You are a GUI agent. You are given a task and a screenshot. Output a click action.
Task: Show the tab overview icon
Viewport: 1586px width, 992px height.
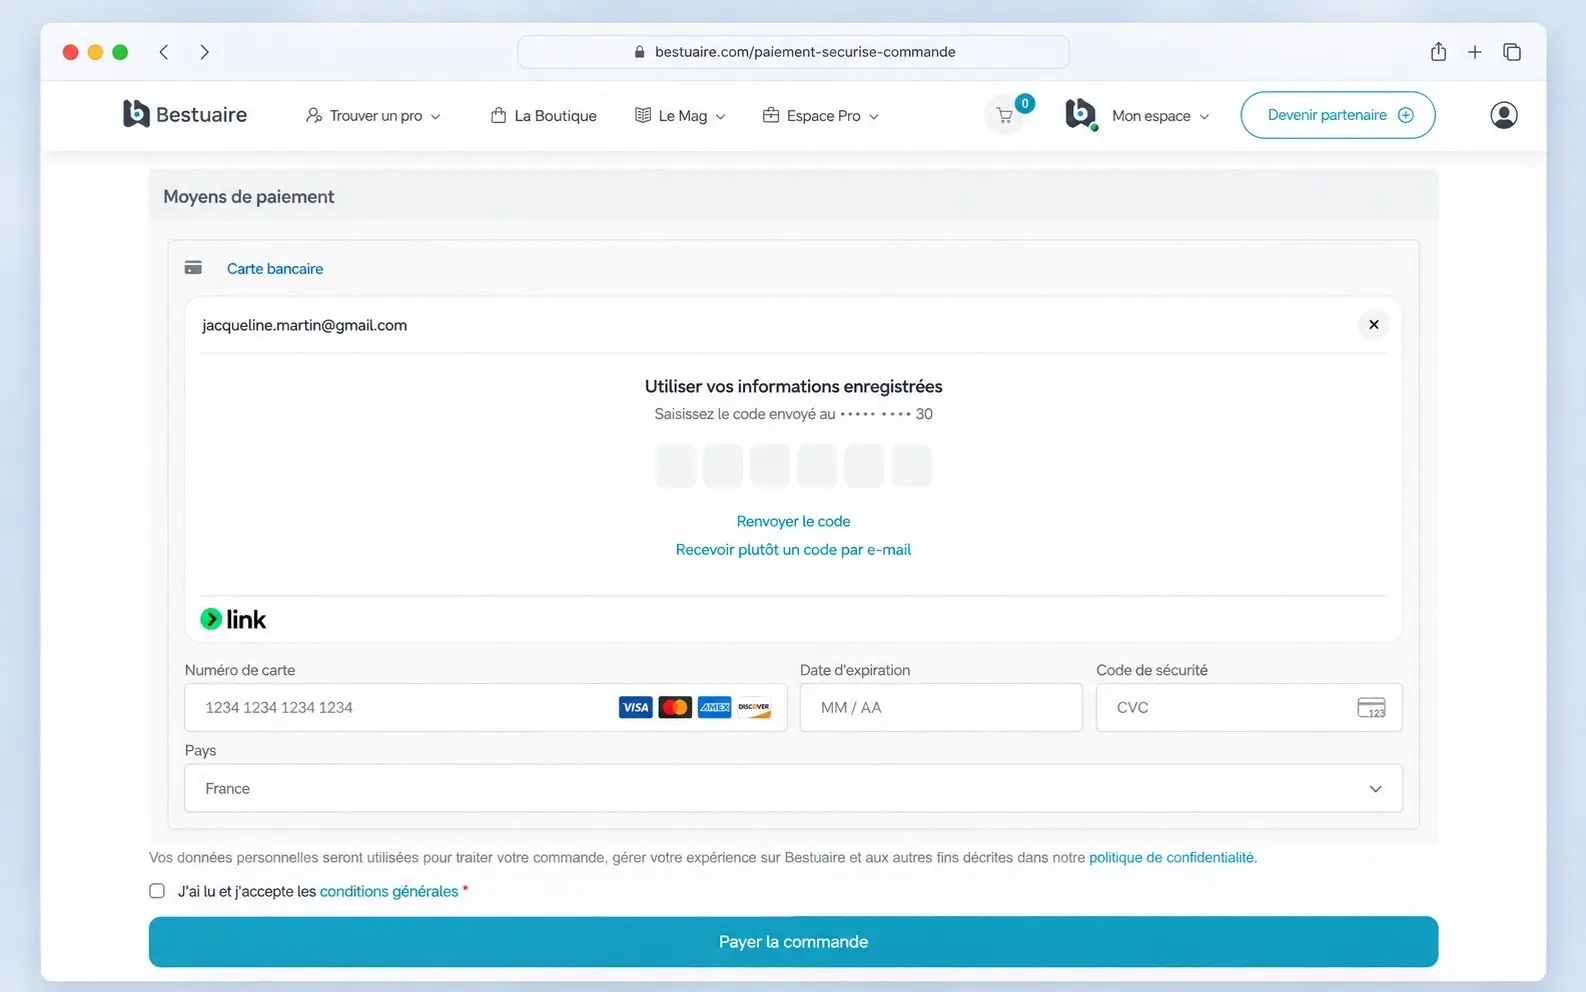pyautogui.click(x=1512, y=52)
